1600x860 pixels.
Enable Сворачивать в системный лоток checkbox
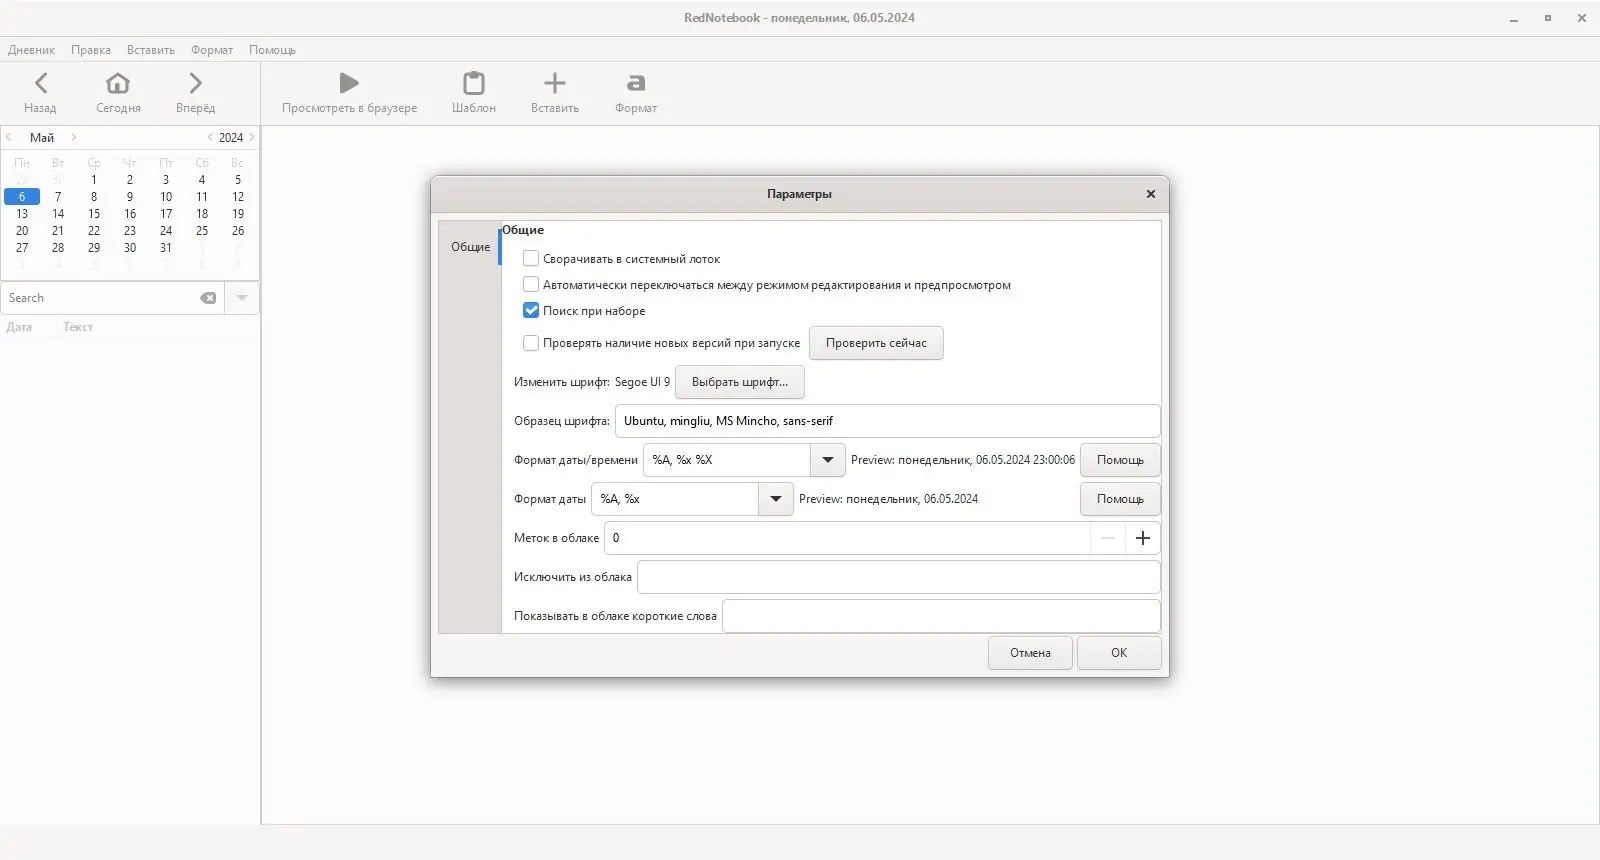pos(531,258)
